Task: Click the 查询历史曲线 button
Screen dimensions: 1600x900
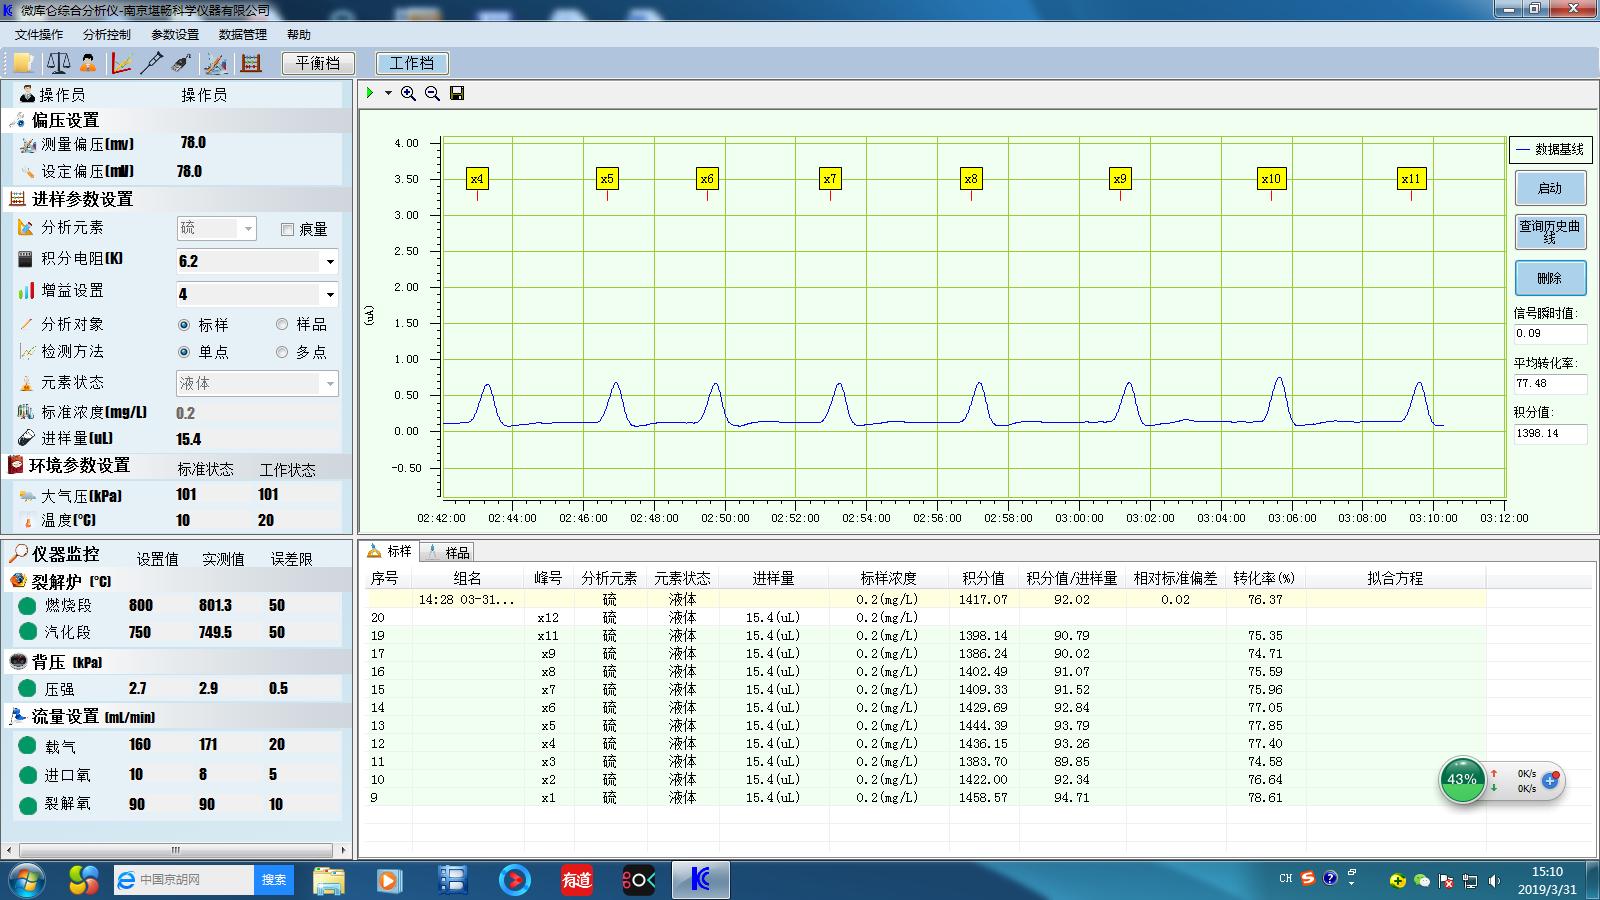Action: (x=1549, y=232)
